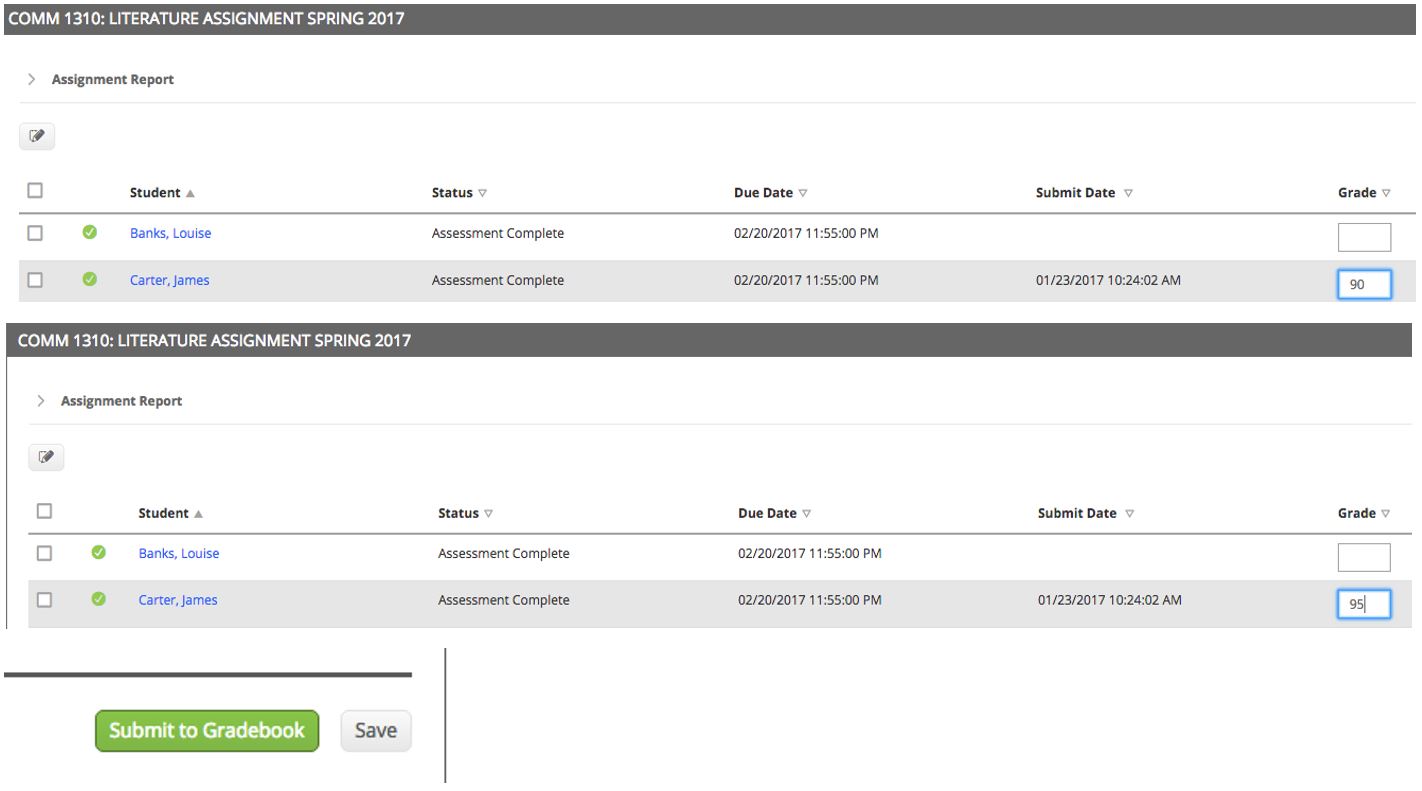Click the green check icon for Carter, James in the lower table
The width and height of the screenshot is (1422, 791).
click(98, 600)
